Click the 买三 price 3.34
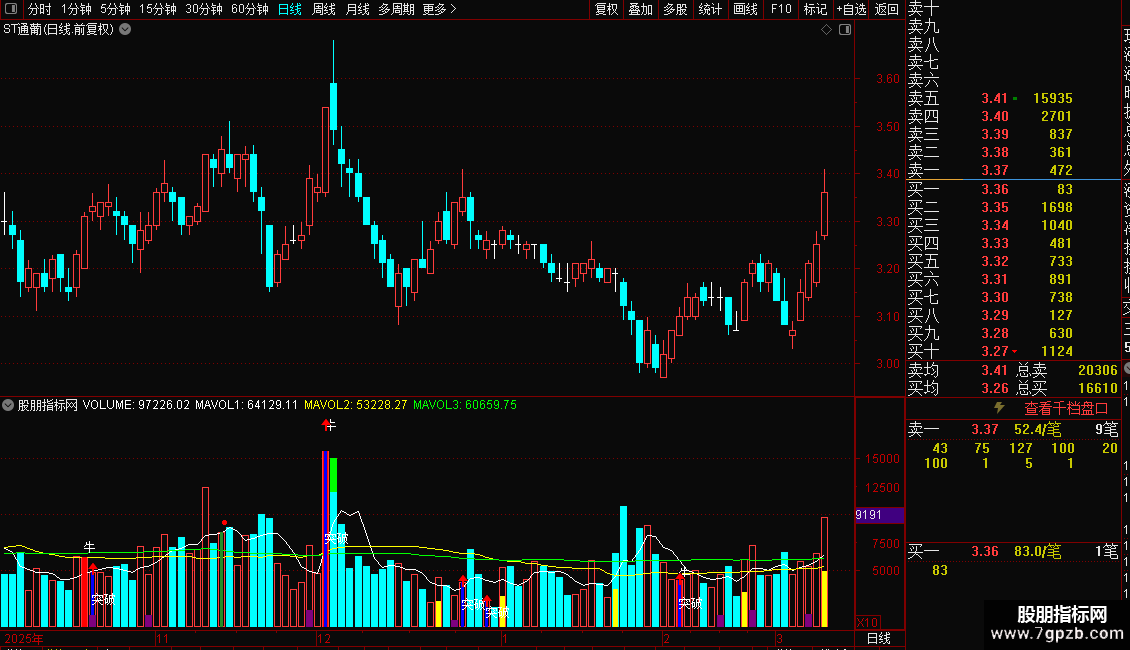Image resolution: width=1130 pixels, height=650 pixels. click(995, 226)
